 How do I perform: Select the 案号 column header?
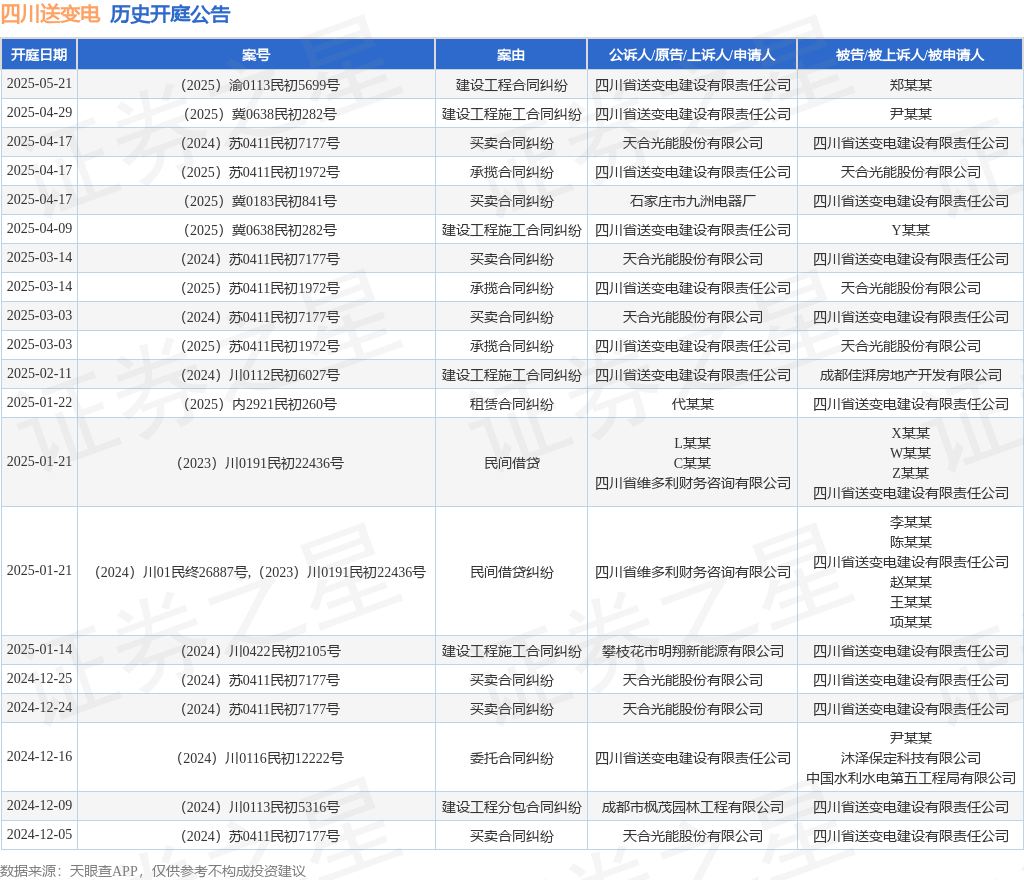tap(256, 55)
